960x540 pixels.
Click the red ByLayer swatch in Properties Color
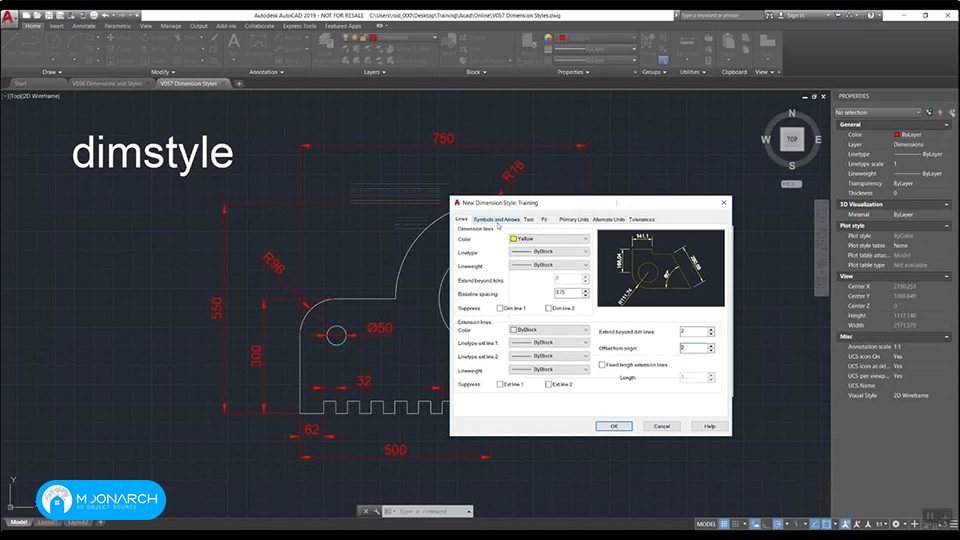coord(897,135)
